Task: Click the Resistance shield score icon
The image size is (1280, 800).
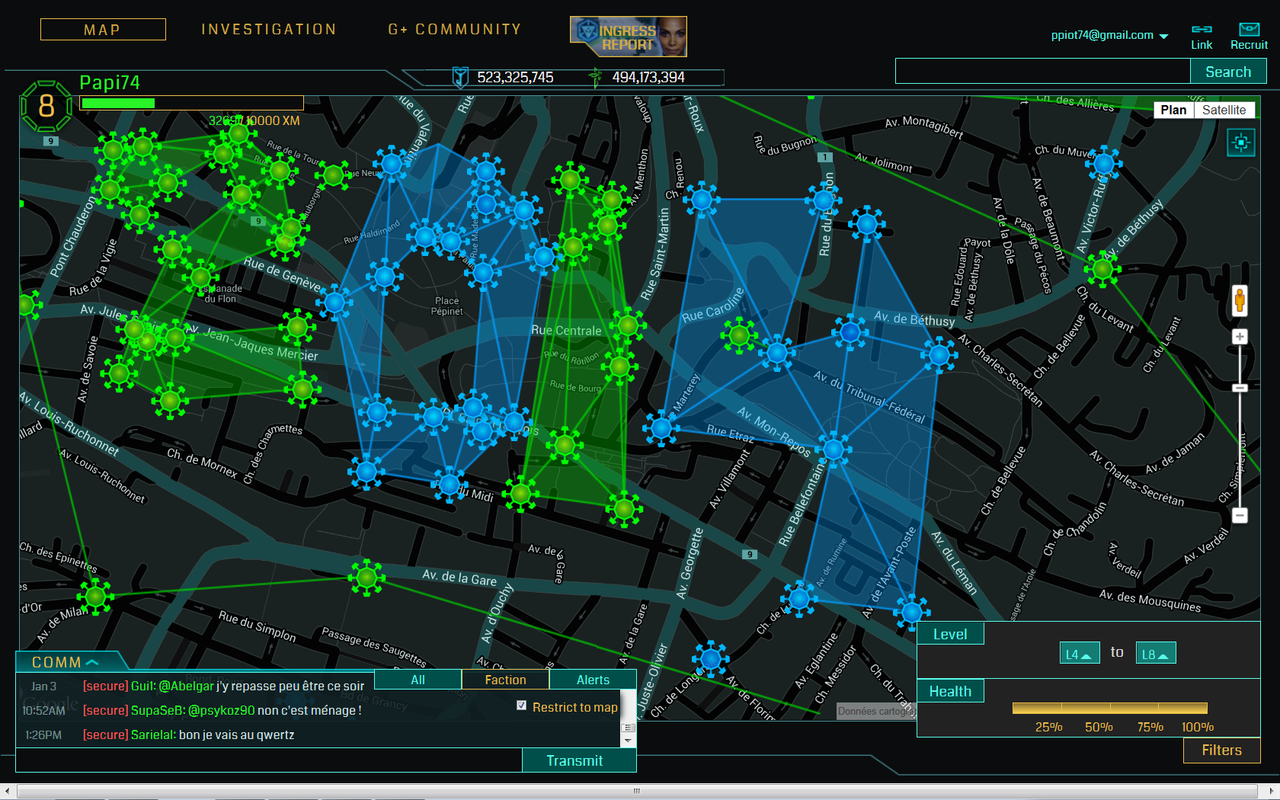Action: click(x=460, y=77)
